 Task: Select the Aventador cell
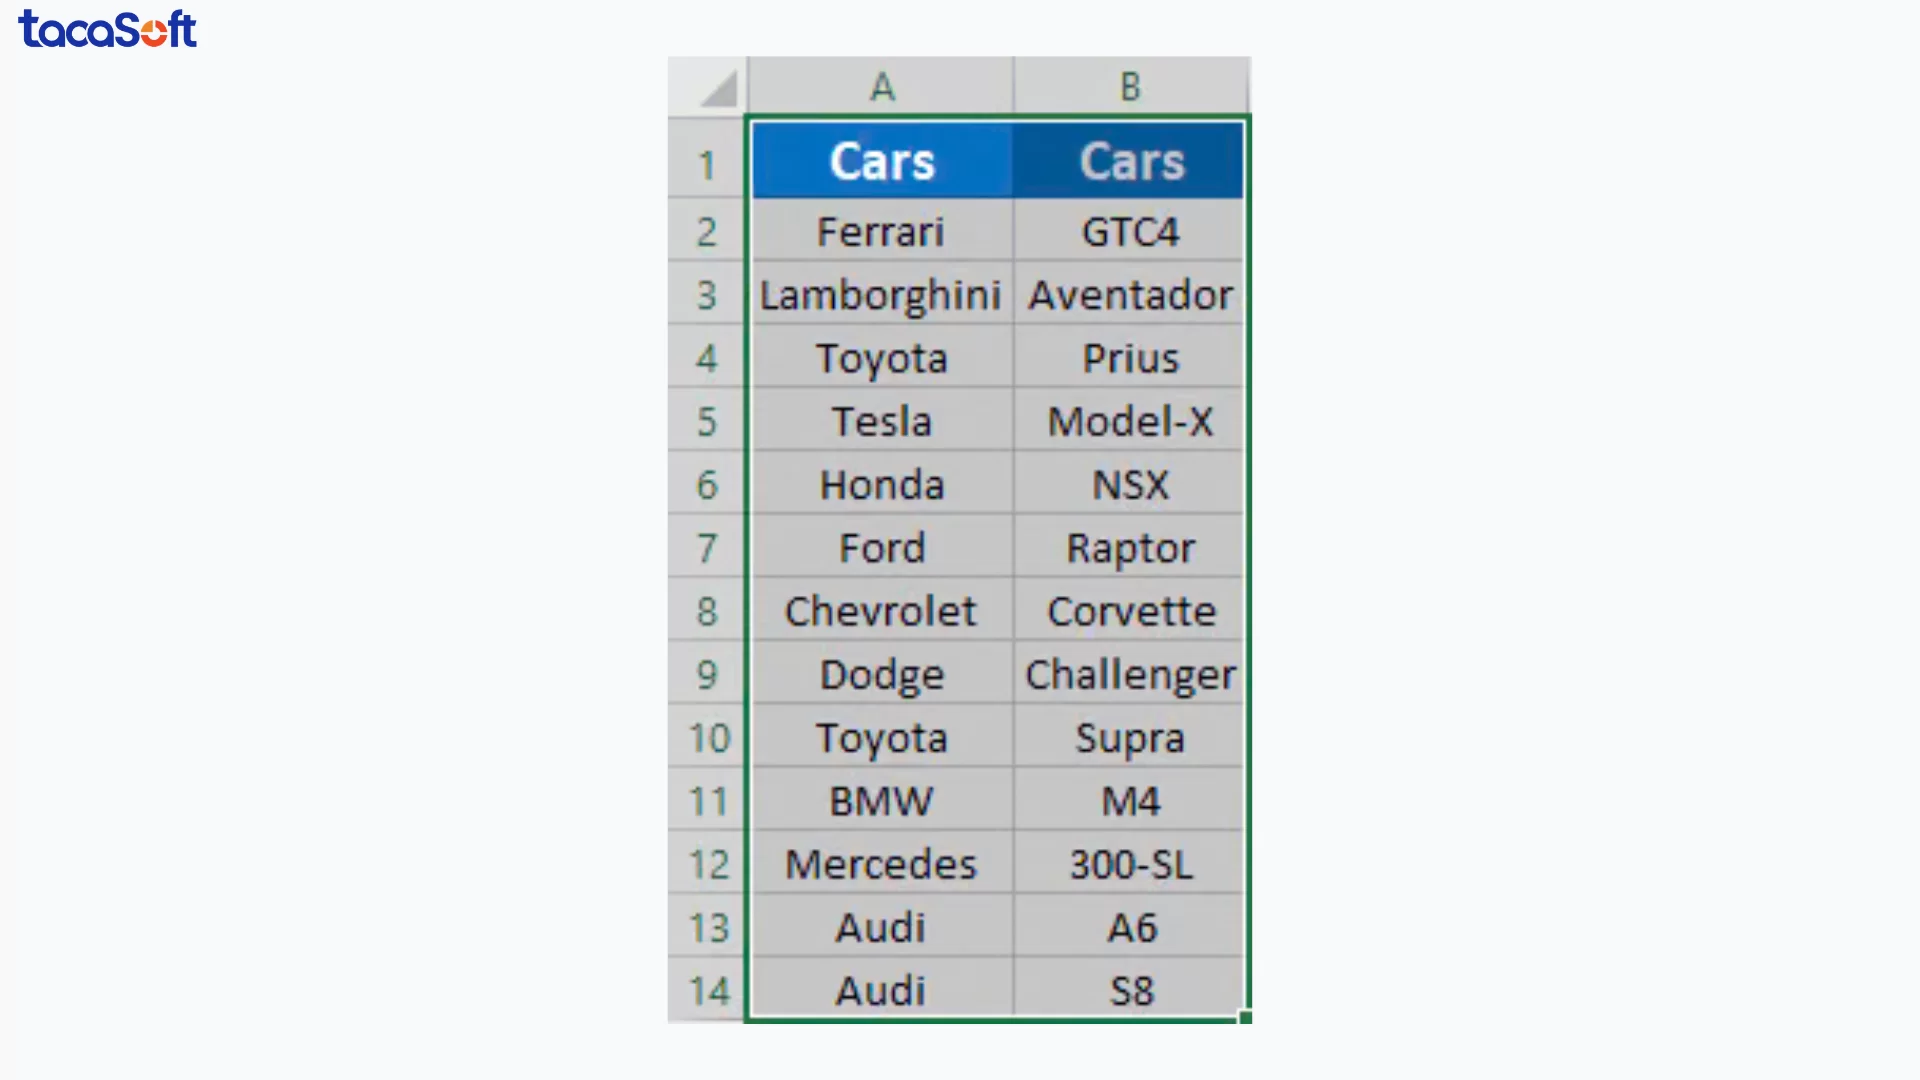(x=1129, y=294)
